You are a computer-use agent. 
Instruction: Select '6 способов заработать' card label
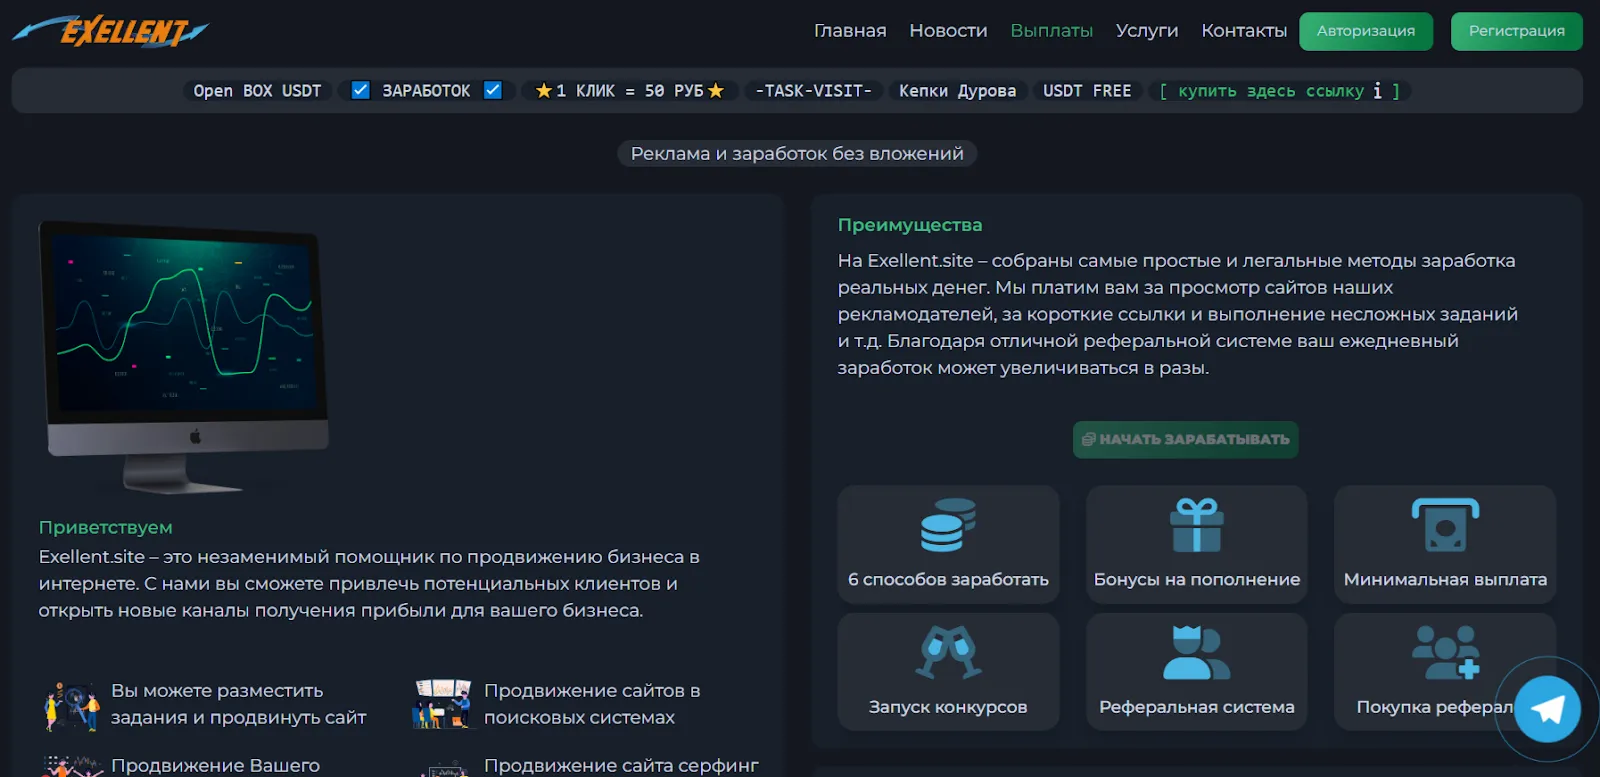[x=948, y=579]
